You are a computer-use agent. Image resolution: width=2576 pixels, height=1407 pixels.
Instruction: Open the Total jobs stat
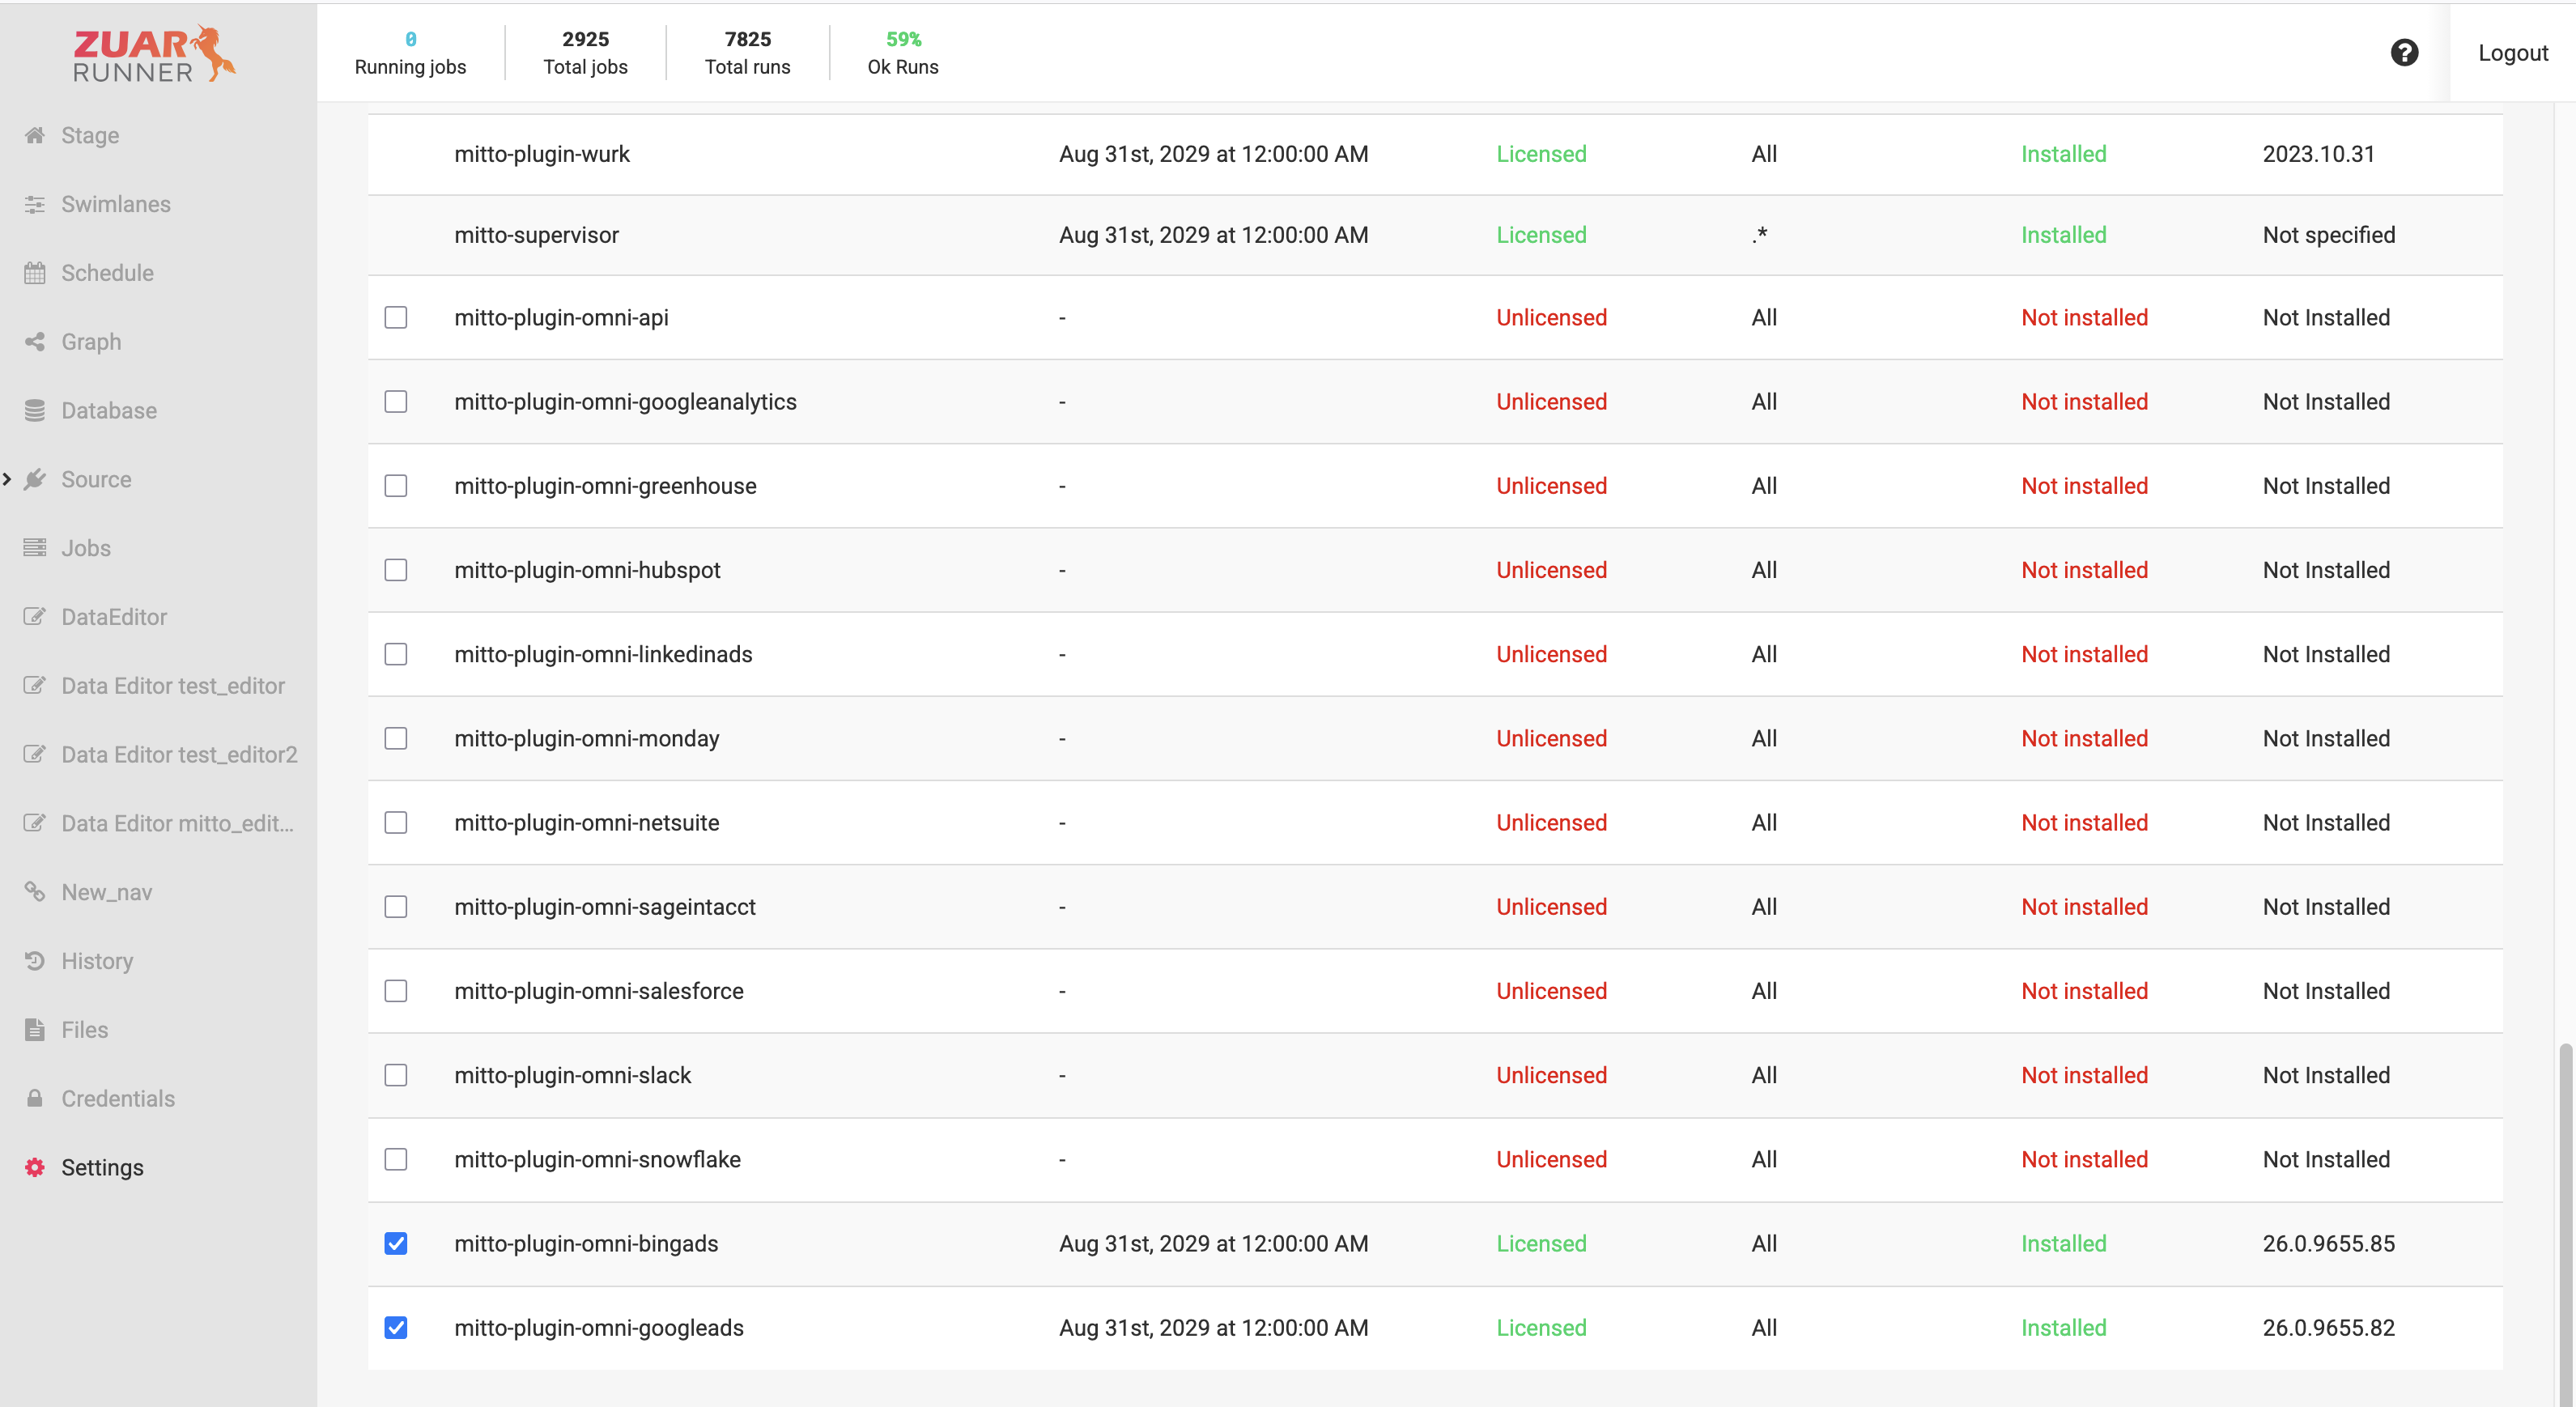[585, 52]
